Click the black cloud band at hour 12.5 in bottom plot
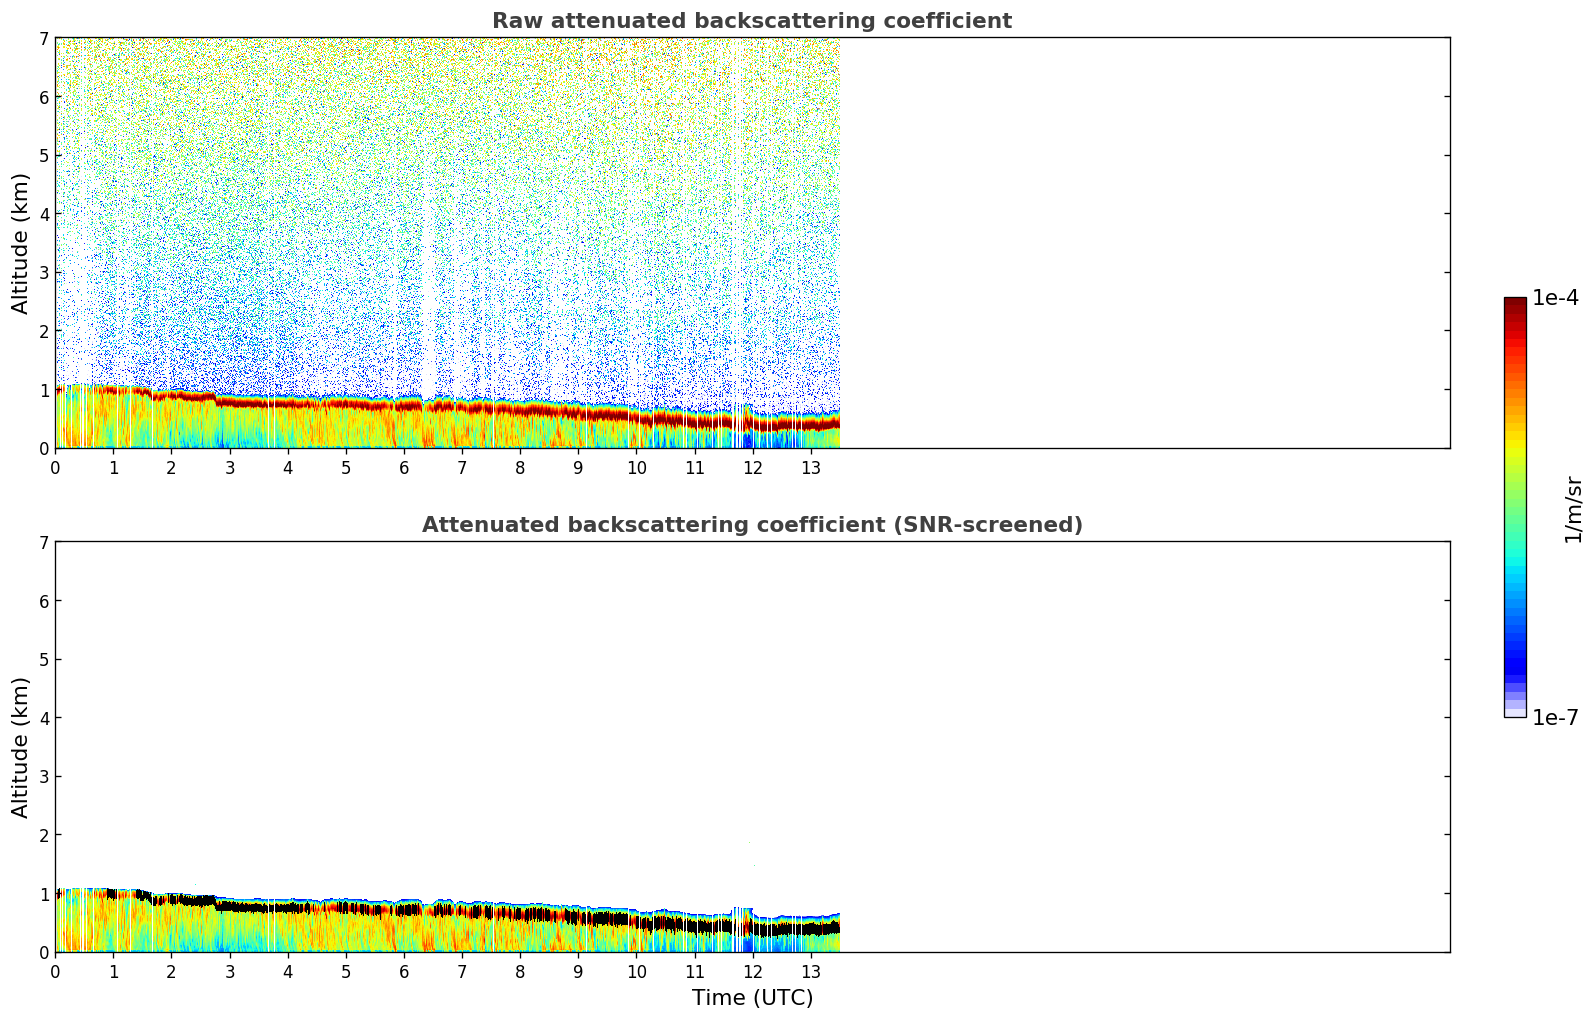Screen dimensions: 1595x1020 782,929
